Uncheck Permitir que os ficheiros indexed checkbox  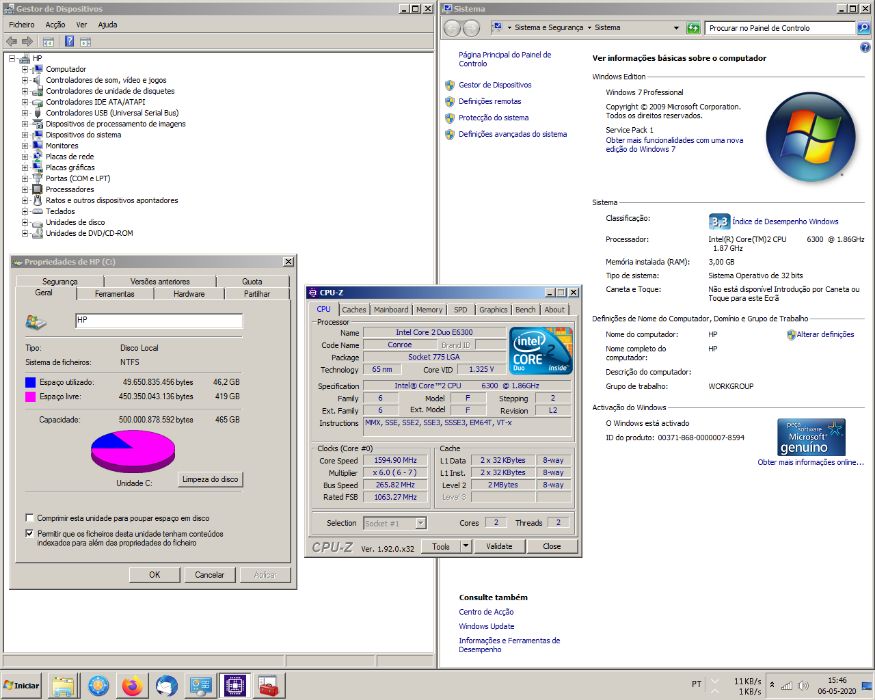[30, 534]
